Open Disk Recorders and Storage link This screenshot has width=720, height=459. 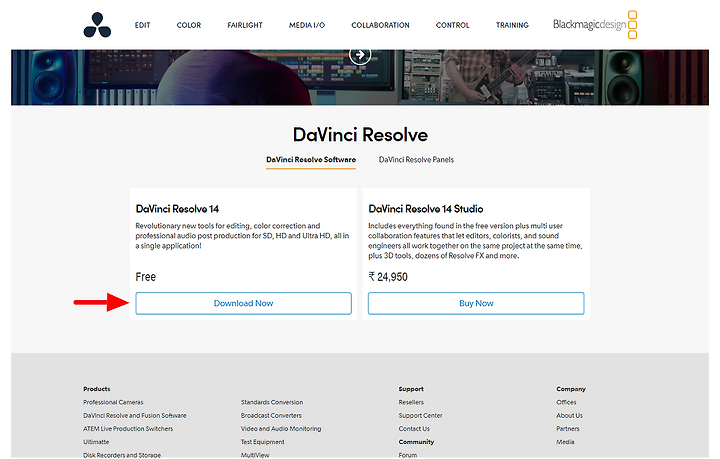pos(122,455)
